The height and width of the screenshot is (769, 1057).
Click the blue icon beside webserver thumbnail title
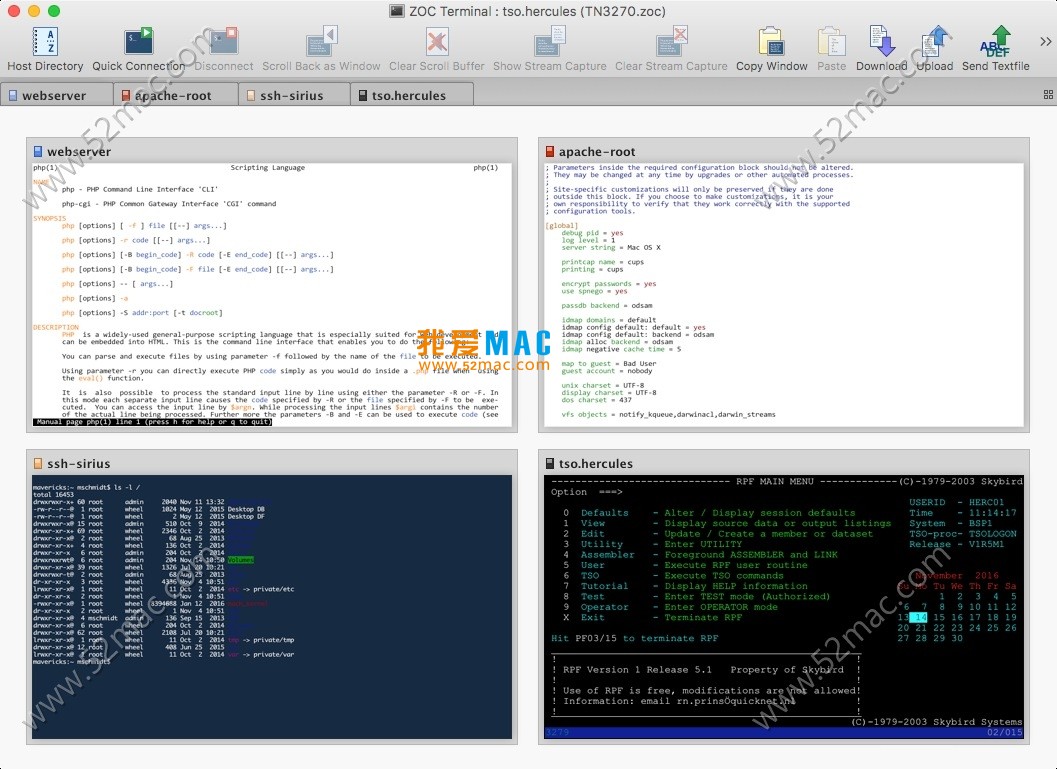point(38,152)
